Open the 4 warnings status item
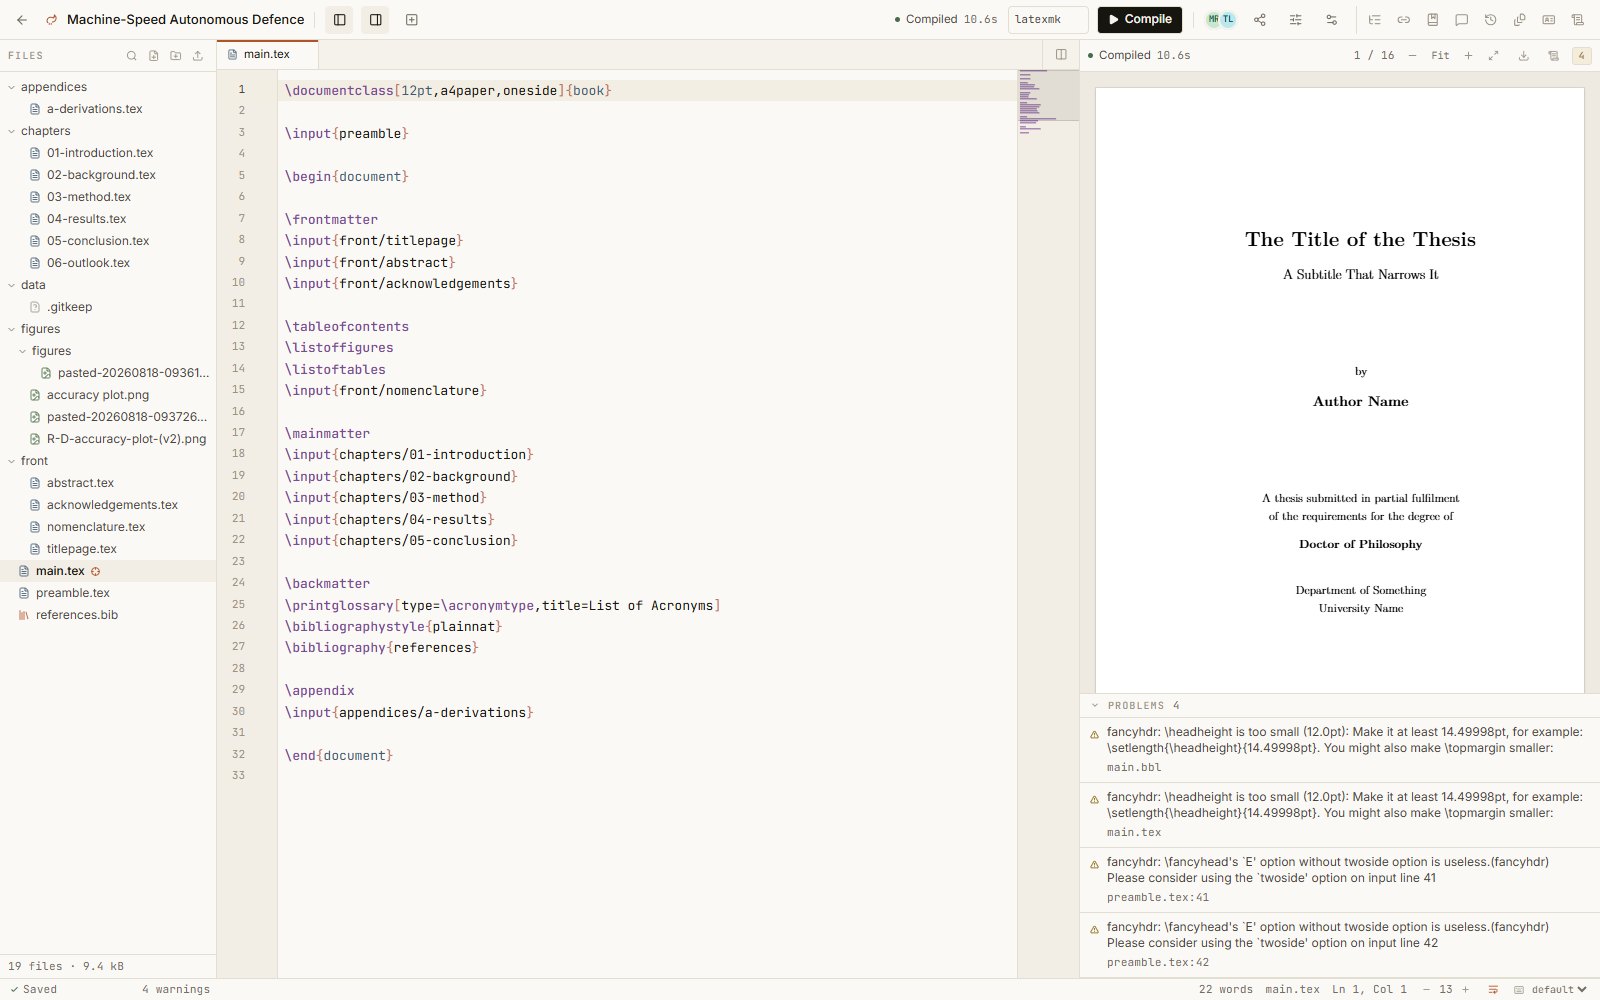 [x=176, y=989]
